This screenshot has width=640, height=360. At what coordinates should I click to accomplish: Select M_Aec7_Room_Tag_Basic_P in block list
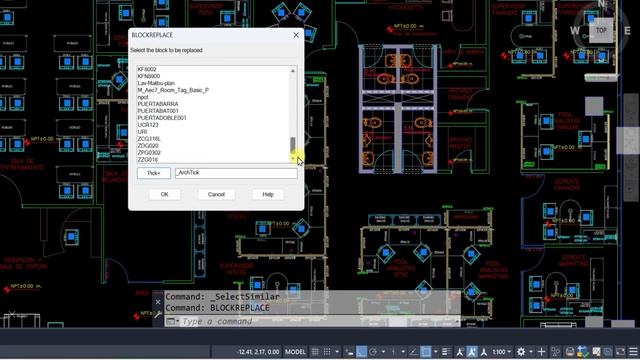click(x=173, y=90)
